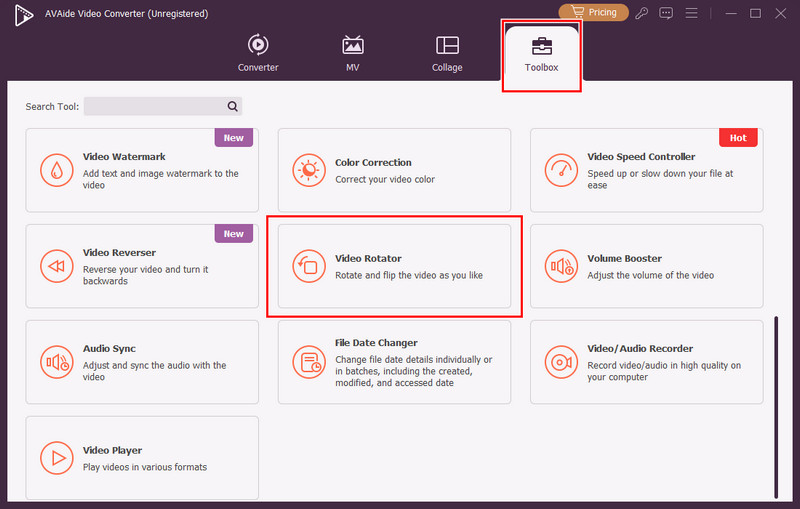The image size is (800, 509).
Task: Switch to the MV tab
Action: coord(353,53)
